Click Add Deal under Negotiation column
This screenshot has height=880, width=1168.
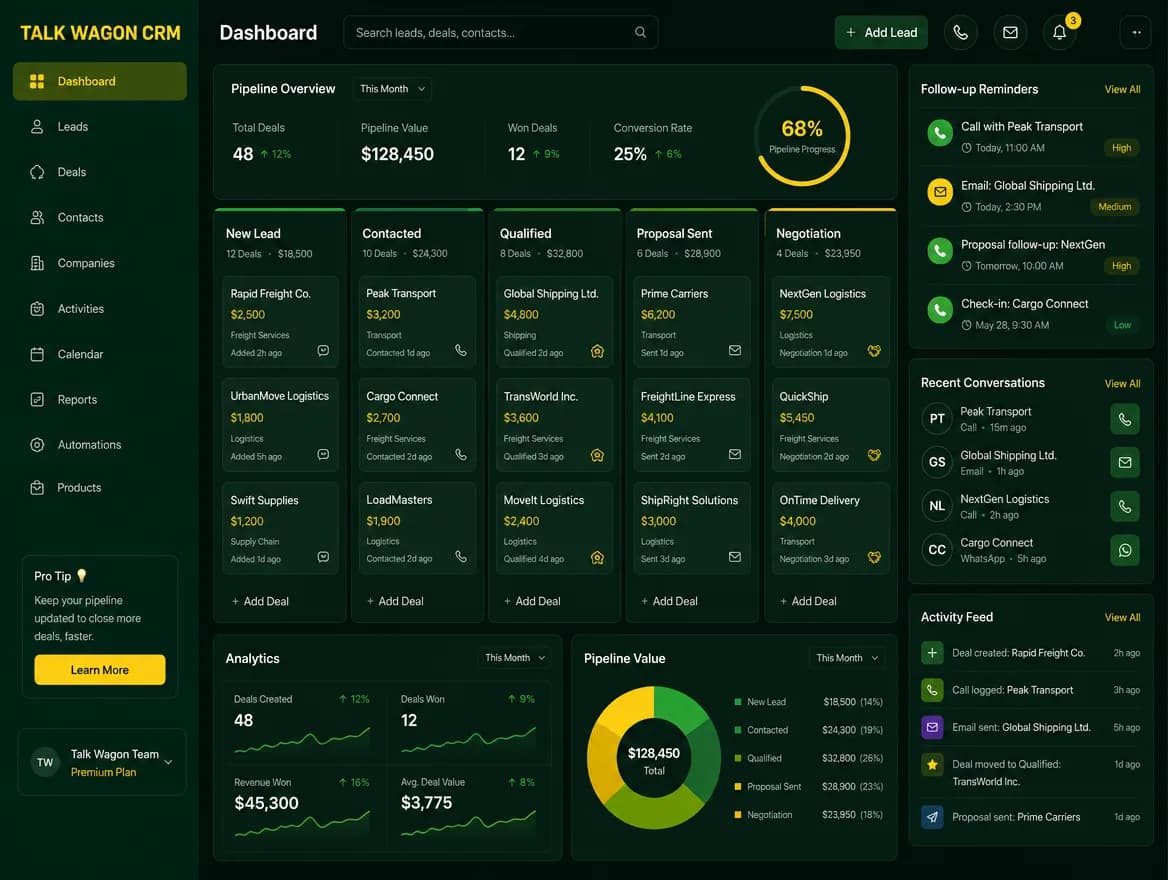(808, 601)
